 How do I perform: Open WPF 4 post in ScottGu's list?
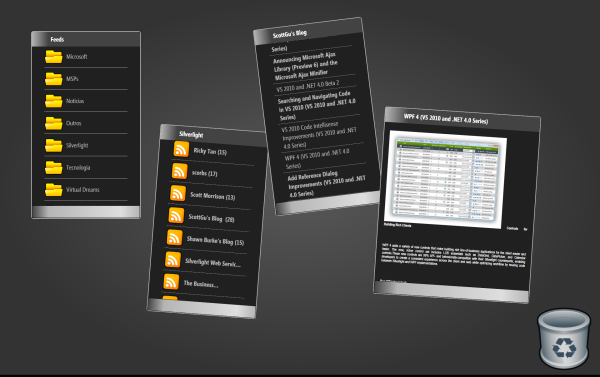317,158
